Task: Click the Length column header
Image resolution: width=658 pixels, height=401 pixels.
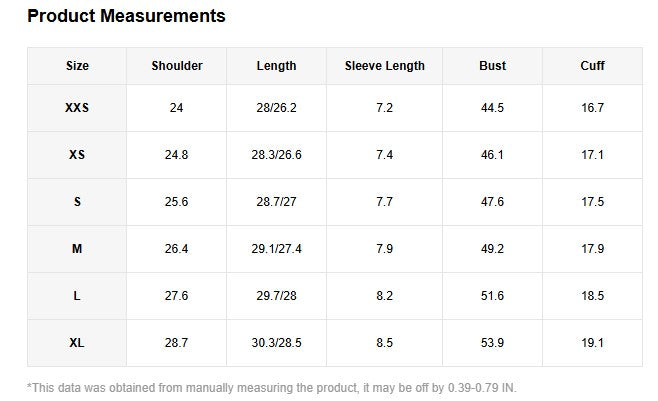Action: point(276,66)
